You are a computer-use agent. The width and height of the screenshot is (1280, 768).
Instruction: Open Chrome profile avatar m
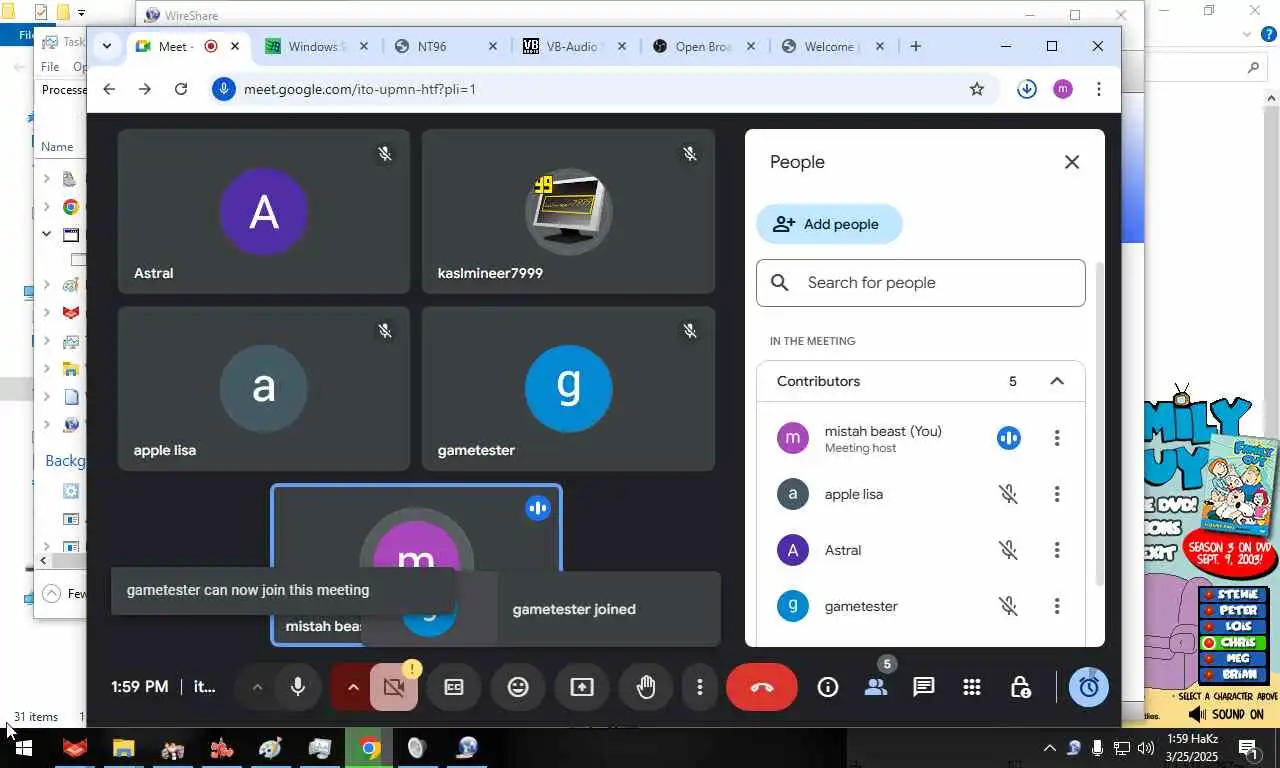pyautogui.click(x=1063, y=89)
